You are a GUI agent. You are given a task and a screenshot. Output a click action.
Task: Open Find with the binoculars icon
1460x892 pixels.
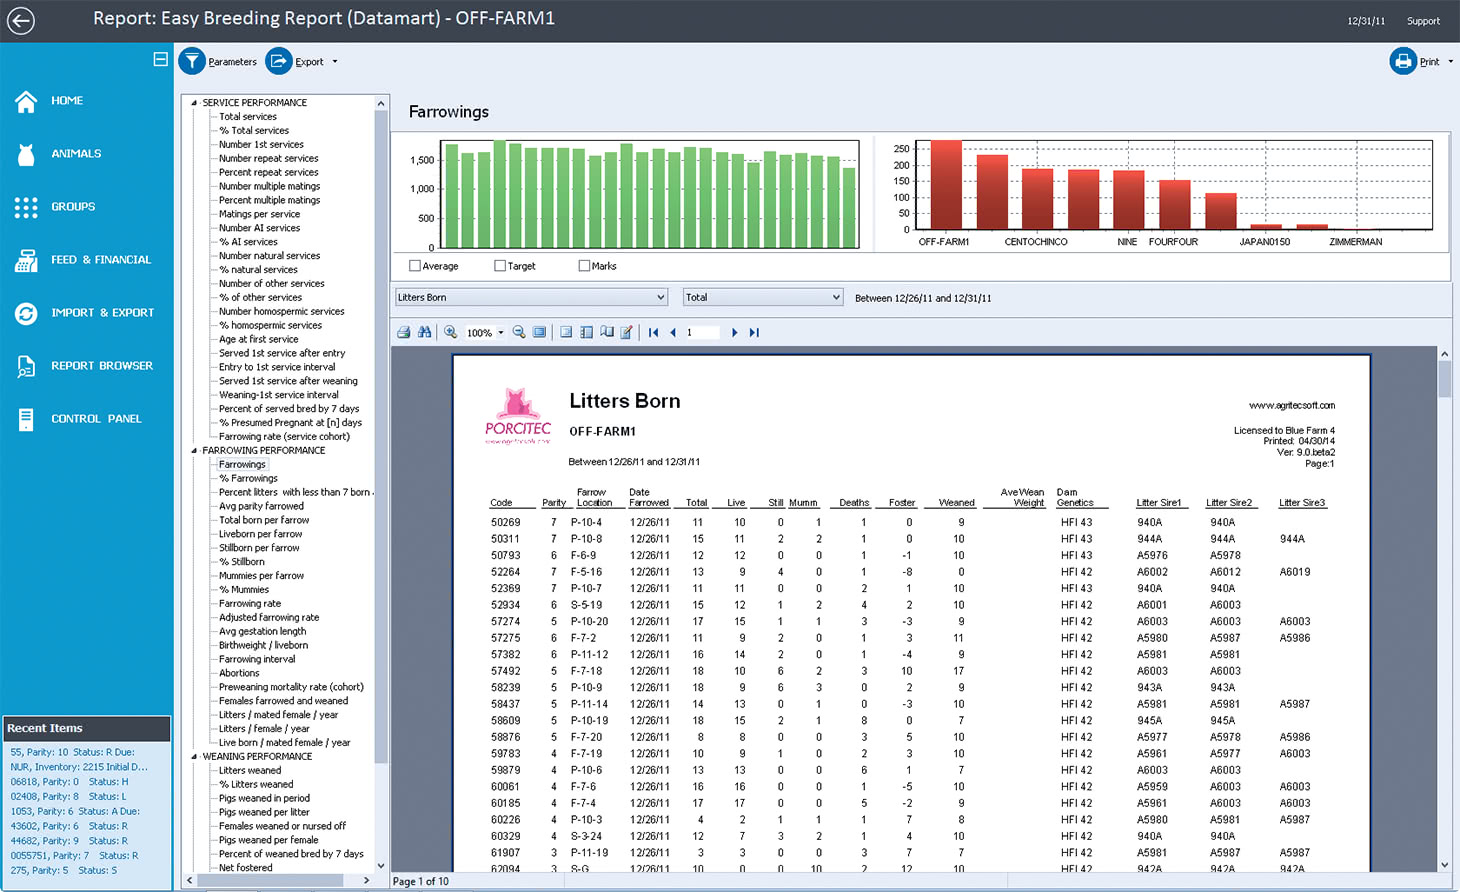click(x=424, y=331)
